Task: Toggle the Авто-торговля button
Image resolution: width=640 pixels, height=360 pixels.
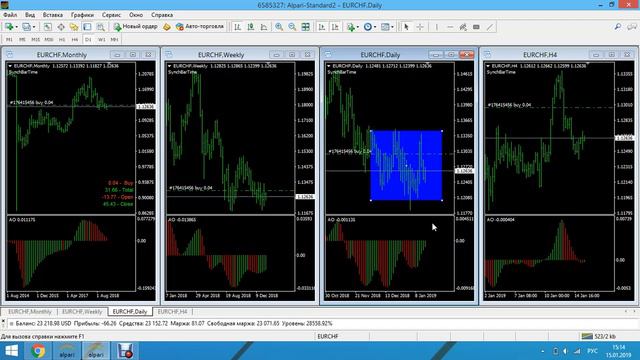Action: (x=200, y=27)
